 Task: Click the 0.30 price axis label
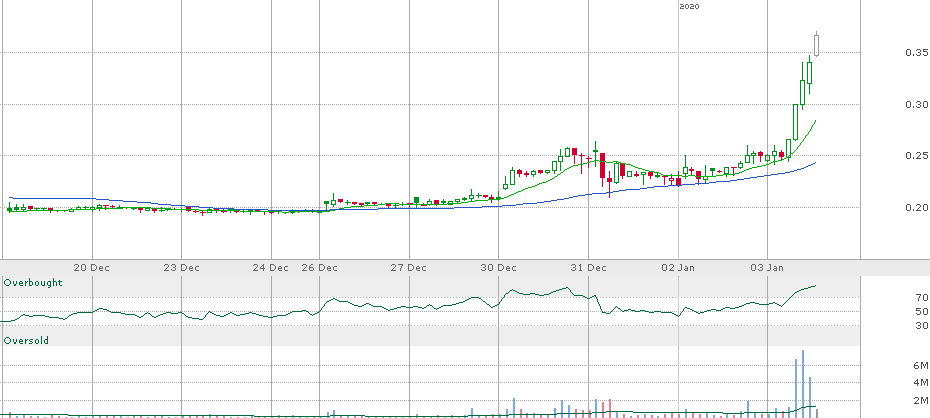pyautogui.click(x=917, y=104)
